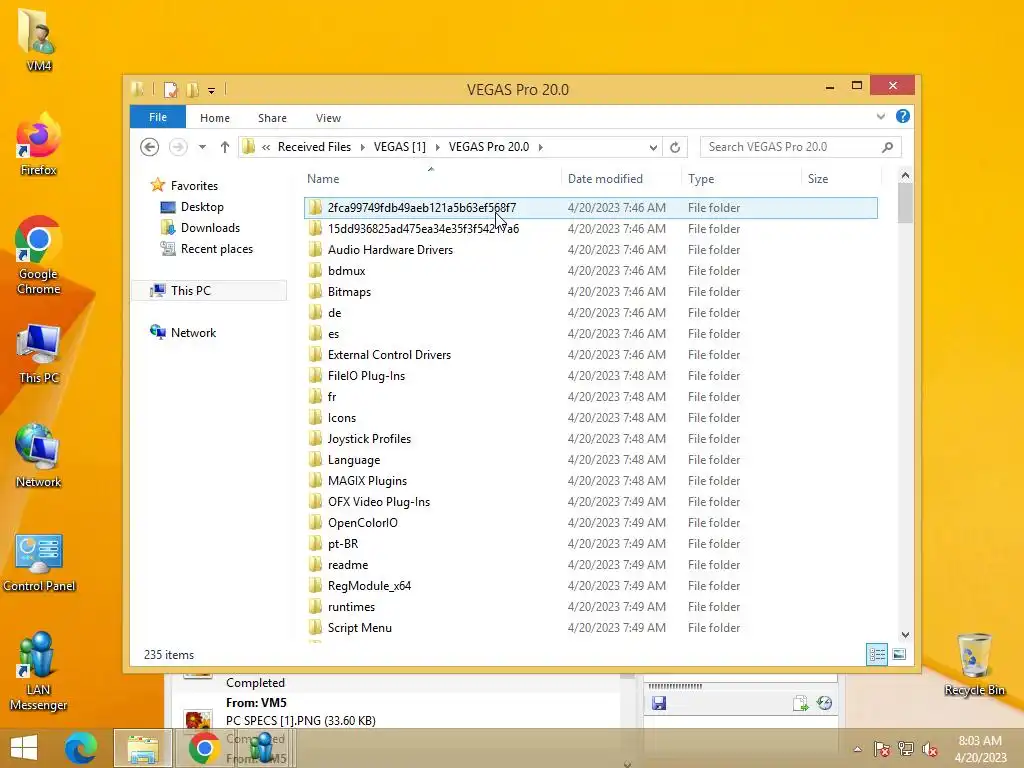Screen dimensions: 1024x768
Task: Expand the ribbon chevron
Action: pyautogui.click(x=880, y=117)
